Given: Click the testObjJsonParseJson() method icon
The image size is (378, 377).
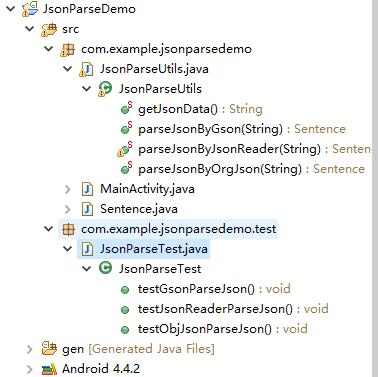Looking at the screenshot, I should (125, 330).
